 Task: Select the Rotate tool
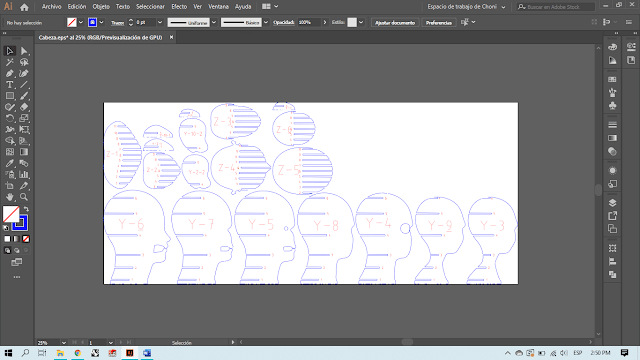10,118
